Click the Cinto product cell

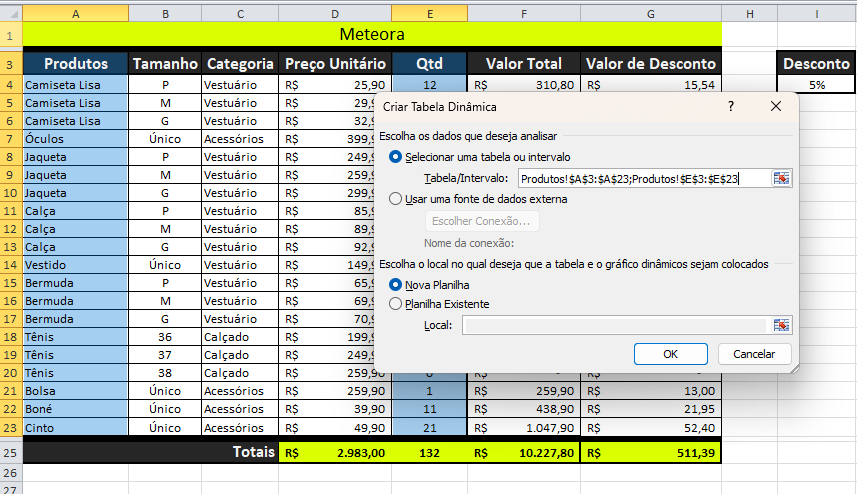tap(75, 427)
